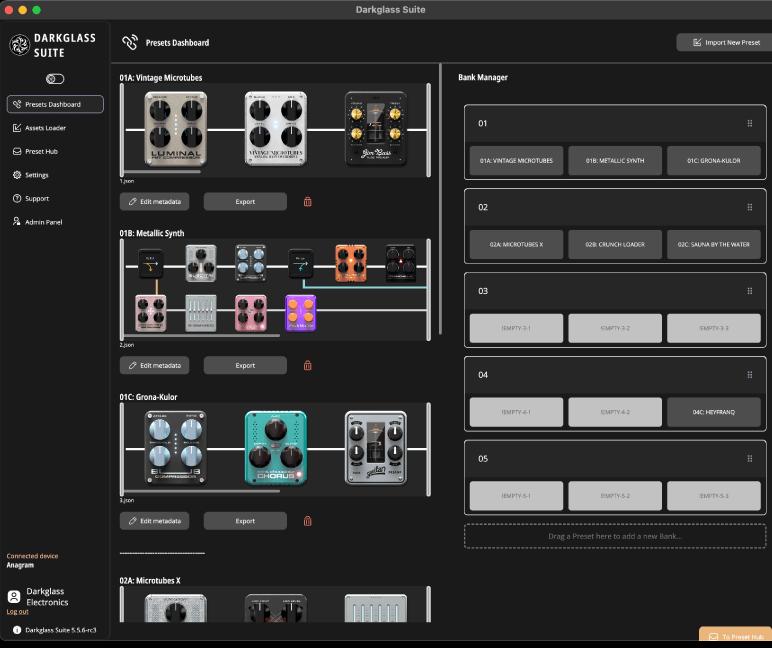
Task: Select the 02B: Crunch Loader bank slot
Action: point(615,243)
